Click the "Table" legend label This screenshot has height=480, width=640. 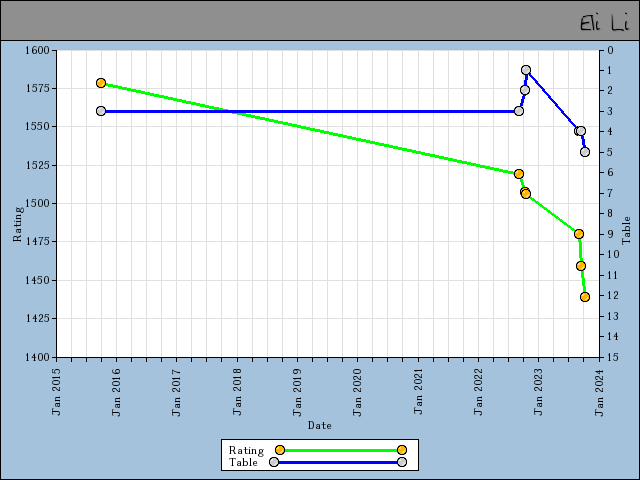(243, 462)
